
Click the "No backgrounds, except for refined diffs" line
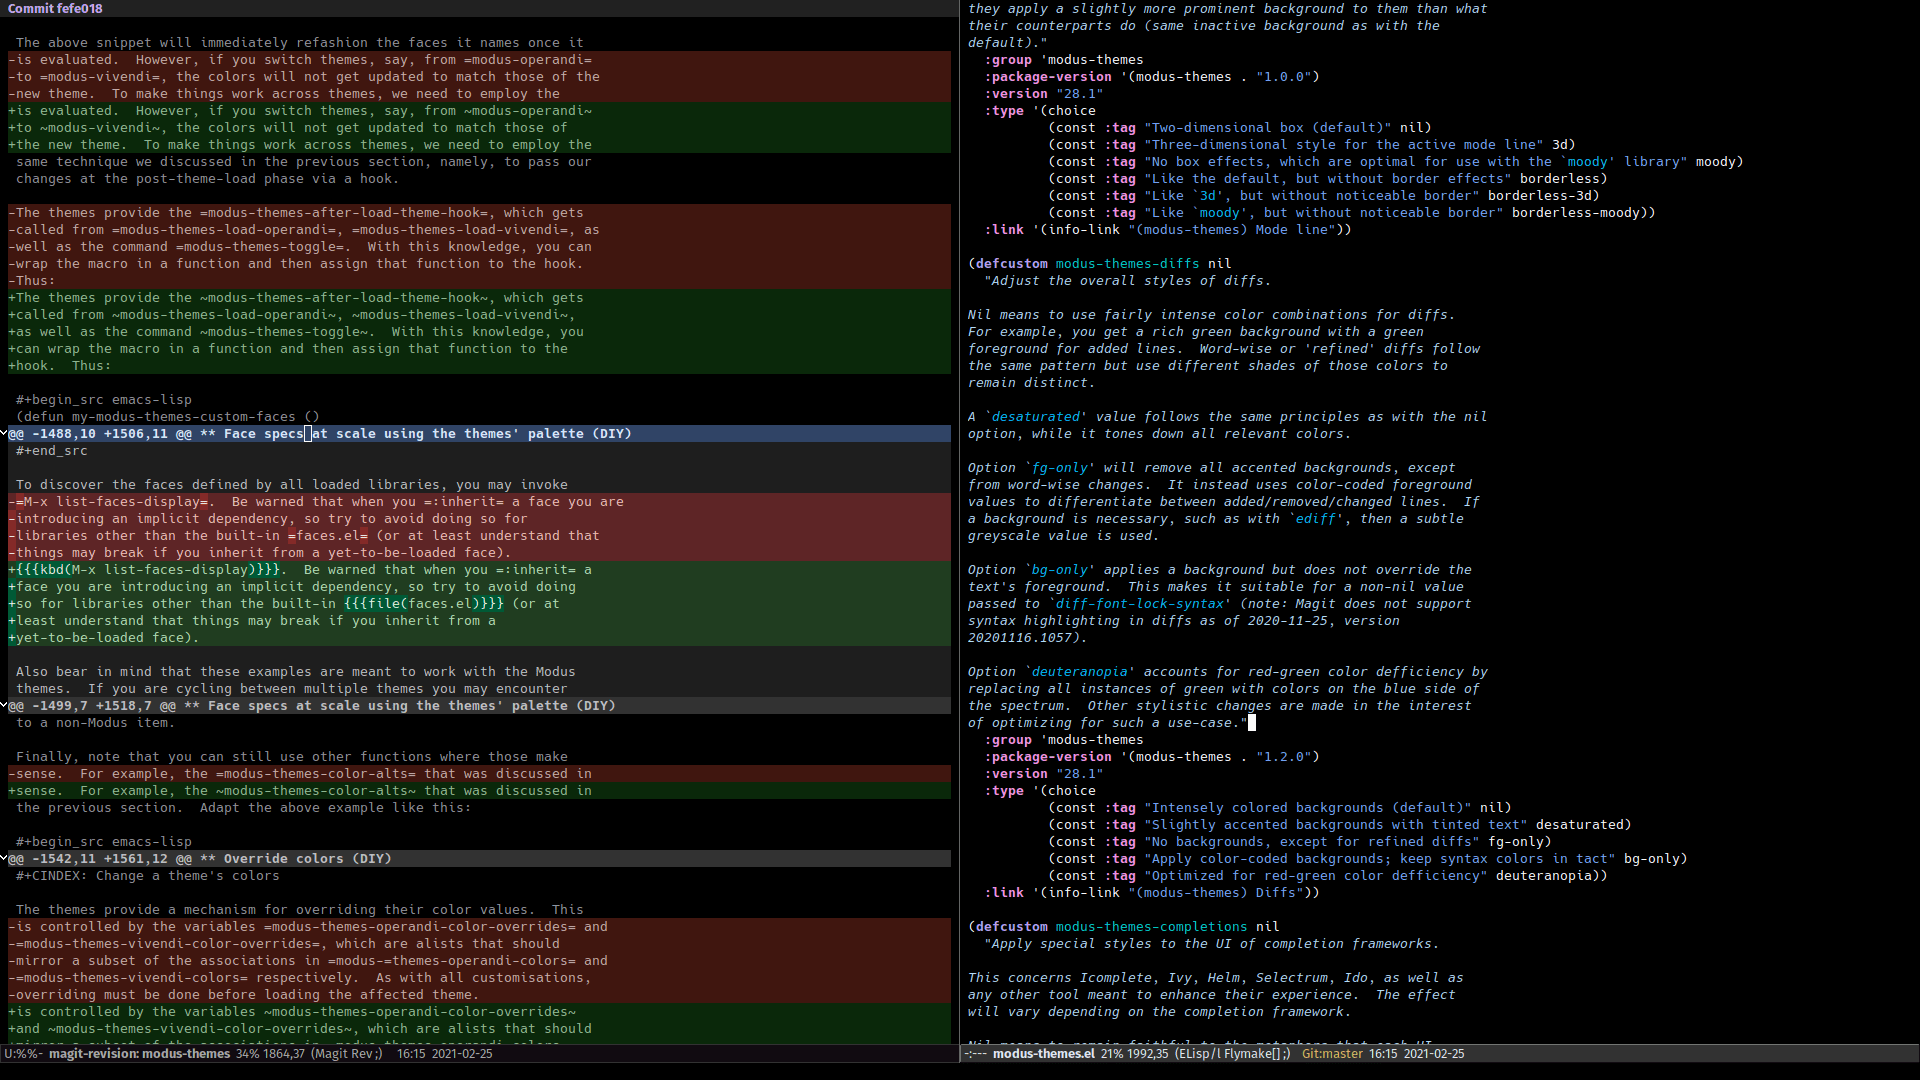point(1300,842)
